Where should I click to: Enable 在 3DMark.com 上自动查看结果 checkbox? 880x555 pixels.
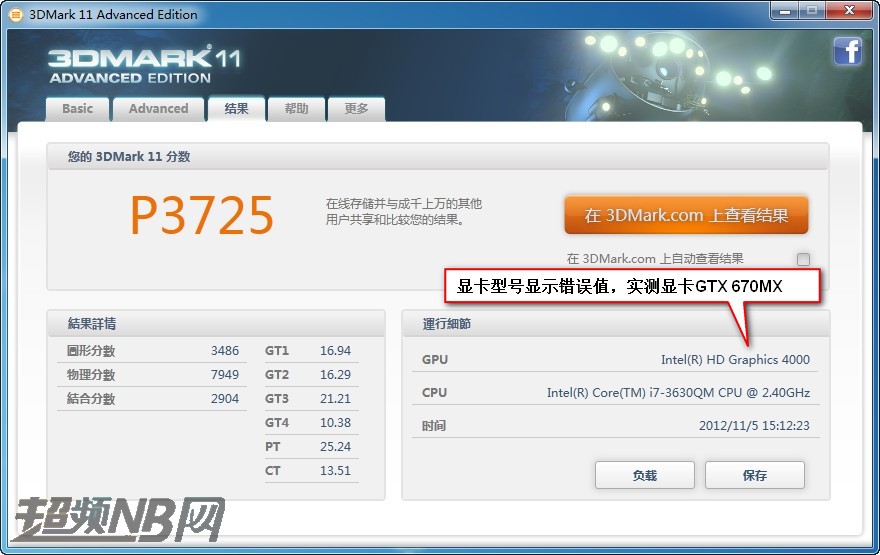pyautogui.click(x=803, y=259)
